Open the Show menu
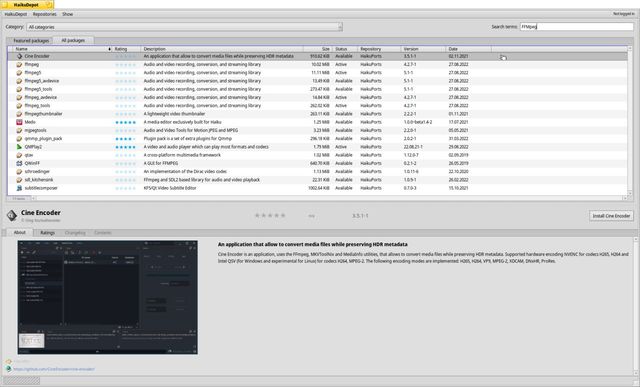The height and width of the screenshot is (387, 640). [67, 14]
